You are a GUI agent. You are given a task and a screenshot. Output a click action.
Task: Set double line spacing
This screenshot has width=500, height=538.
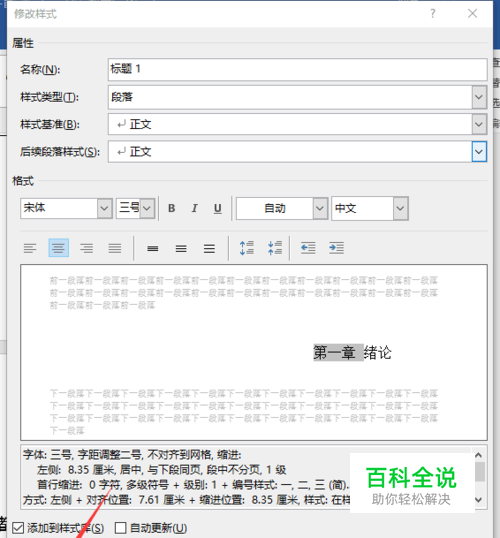pos(209,248)
